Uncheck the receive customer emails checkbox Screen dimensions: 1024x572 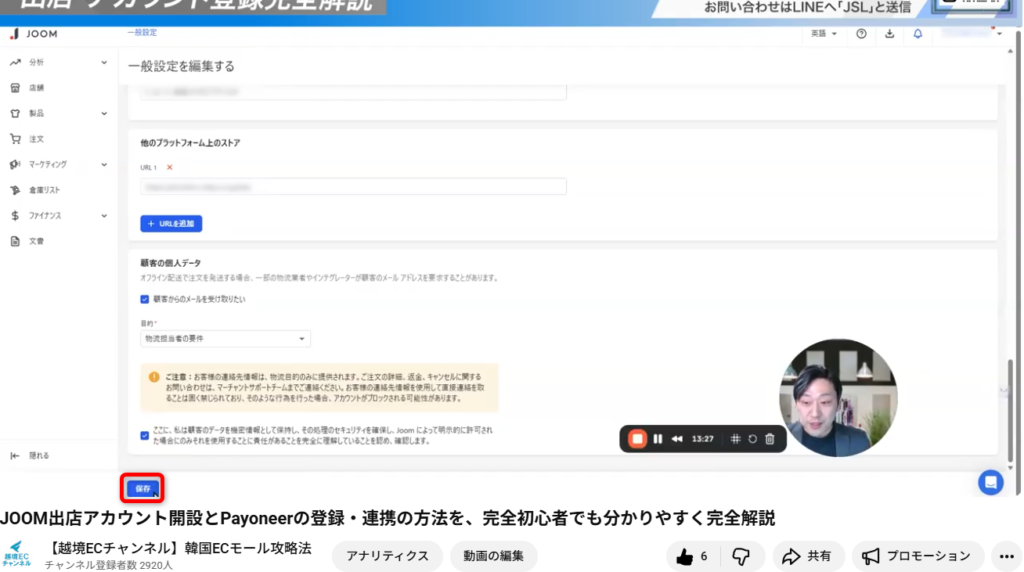click(146, 299)
